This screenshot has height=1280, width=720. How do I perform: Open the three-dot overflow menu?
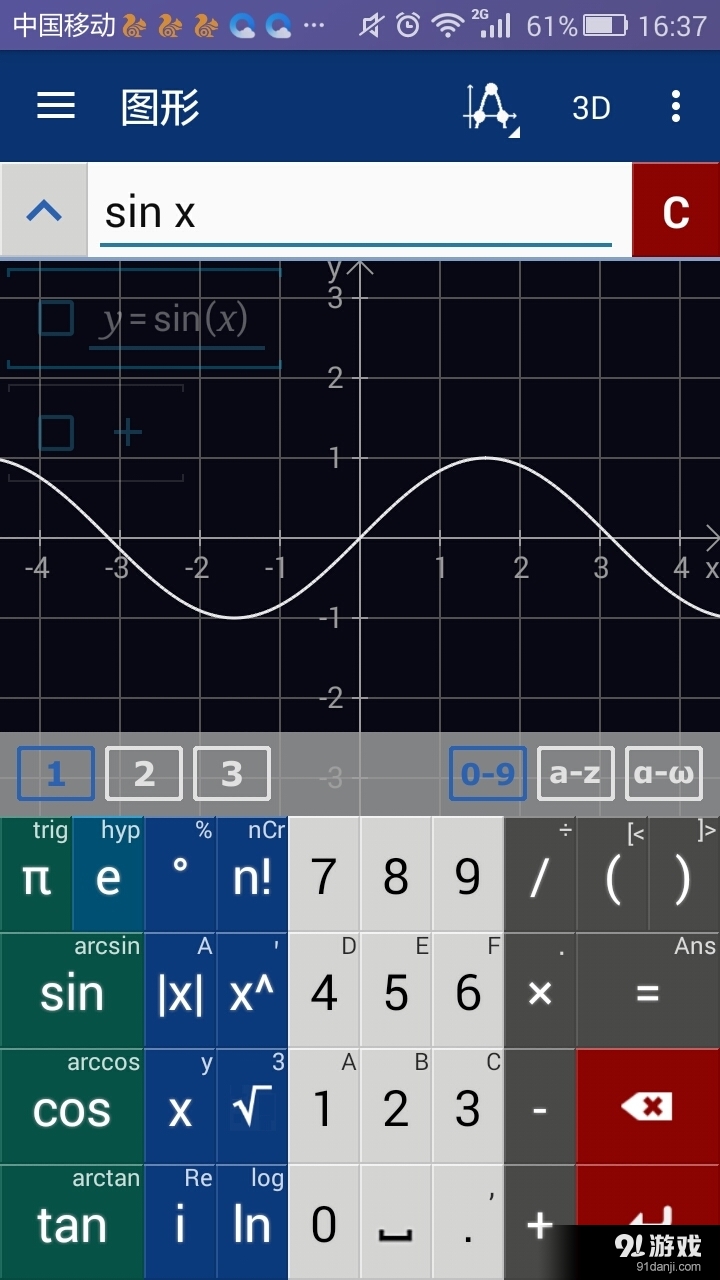[676, 106]
